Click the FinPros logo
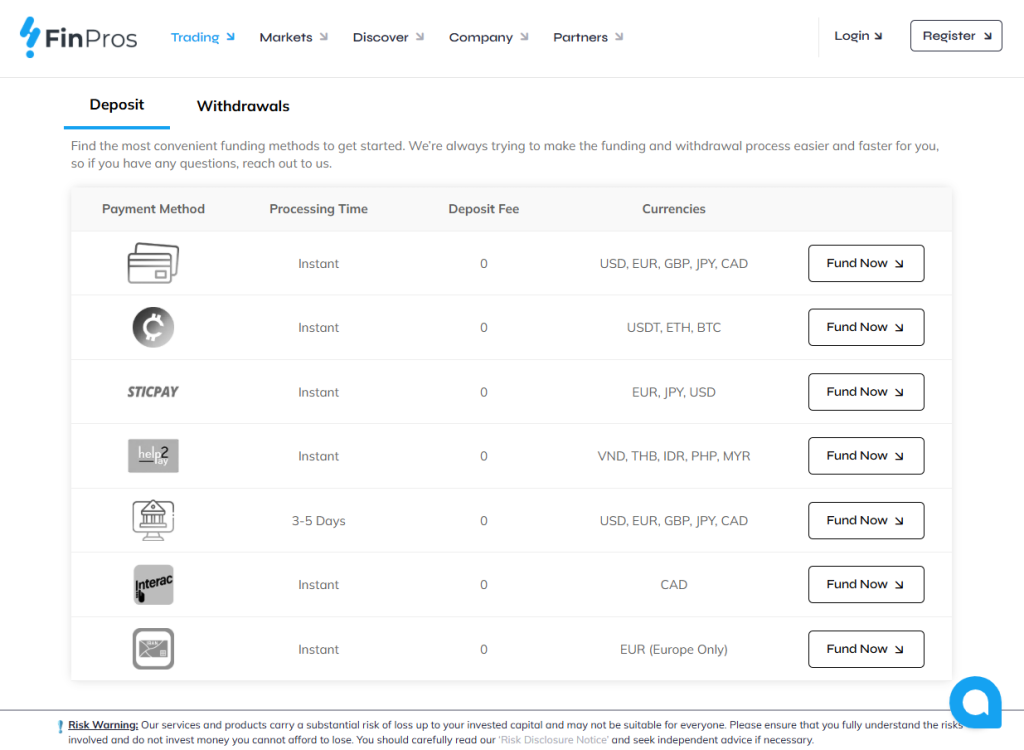The width and height of the screenshot is (1024, 750). (x=79, y=38)
